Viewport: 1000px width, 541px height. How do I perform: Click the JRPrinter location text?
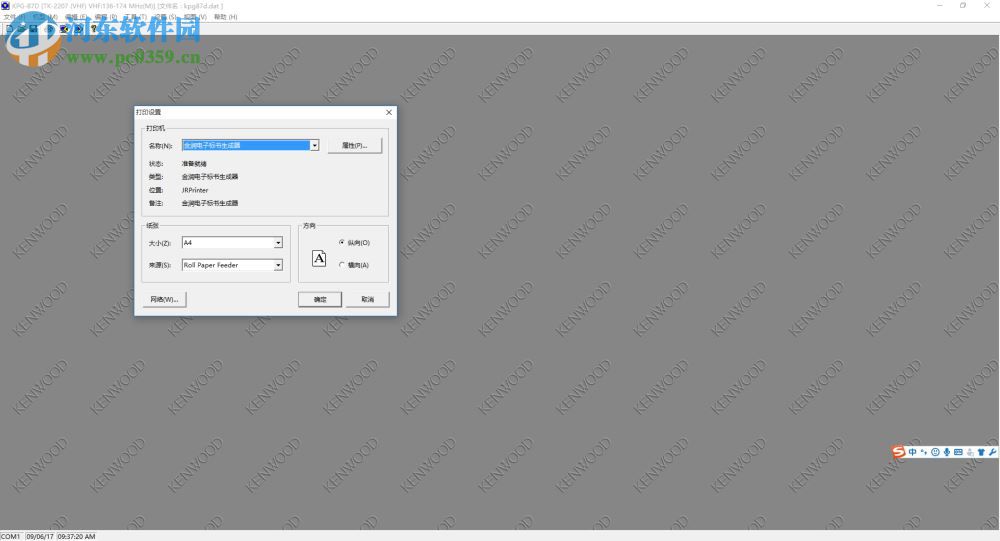[195, 190]
